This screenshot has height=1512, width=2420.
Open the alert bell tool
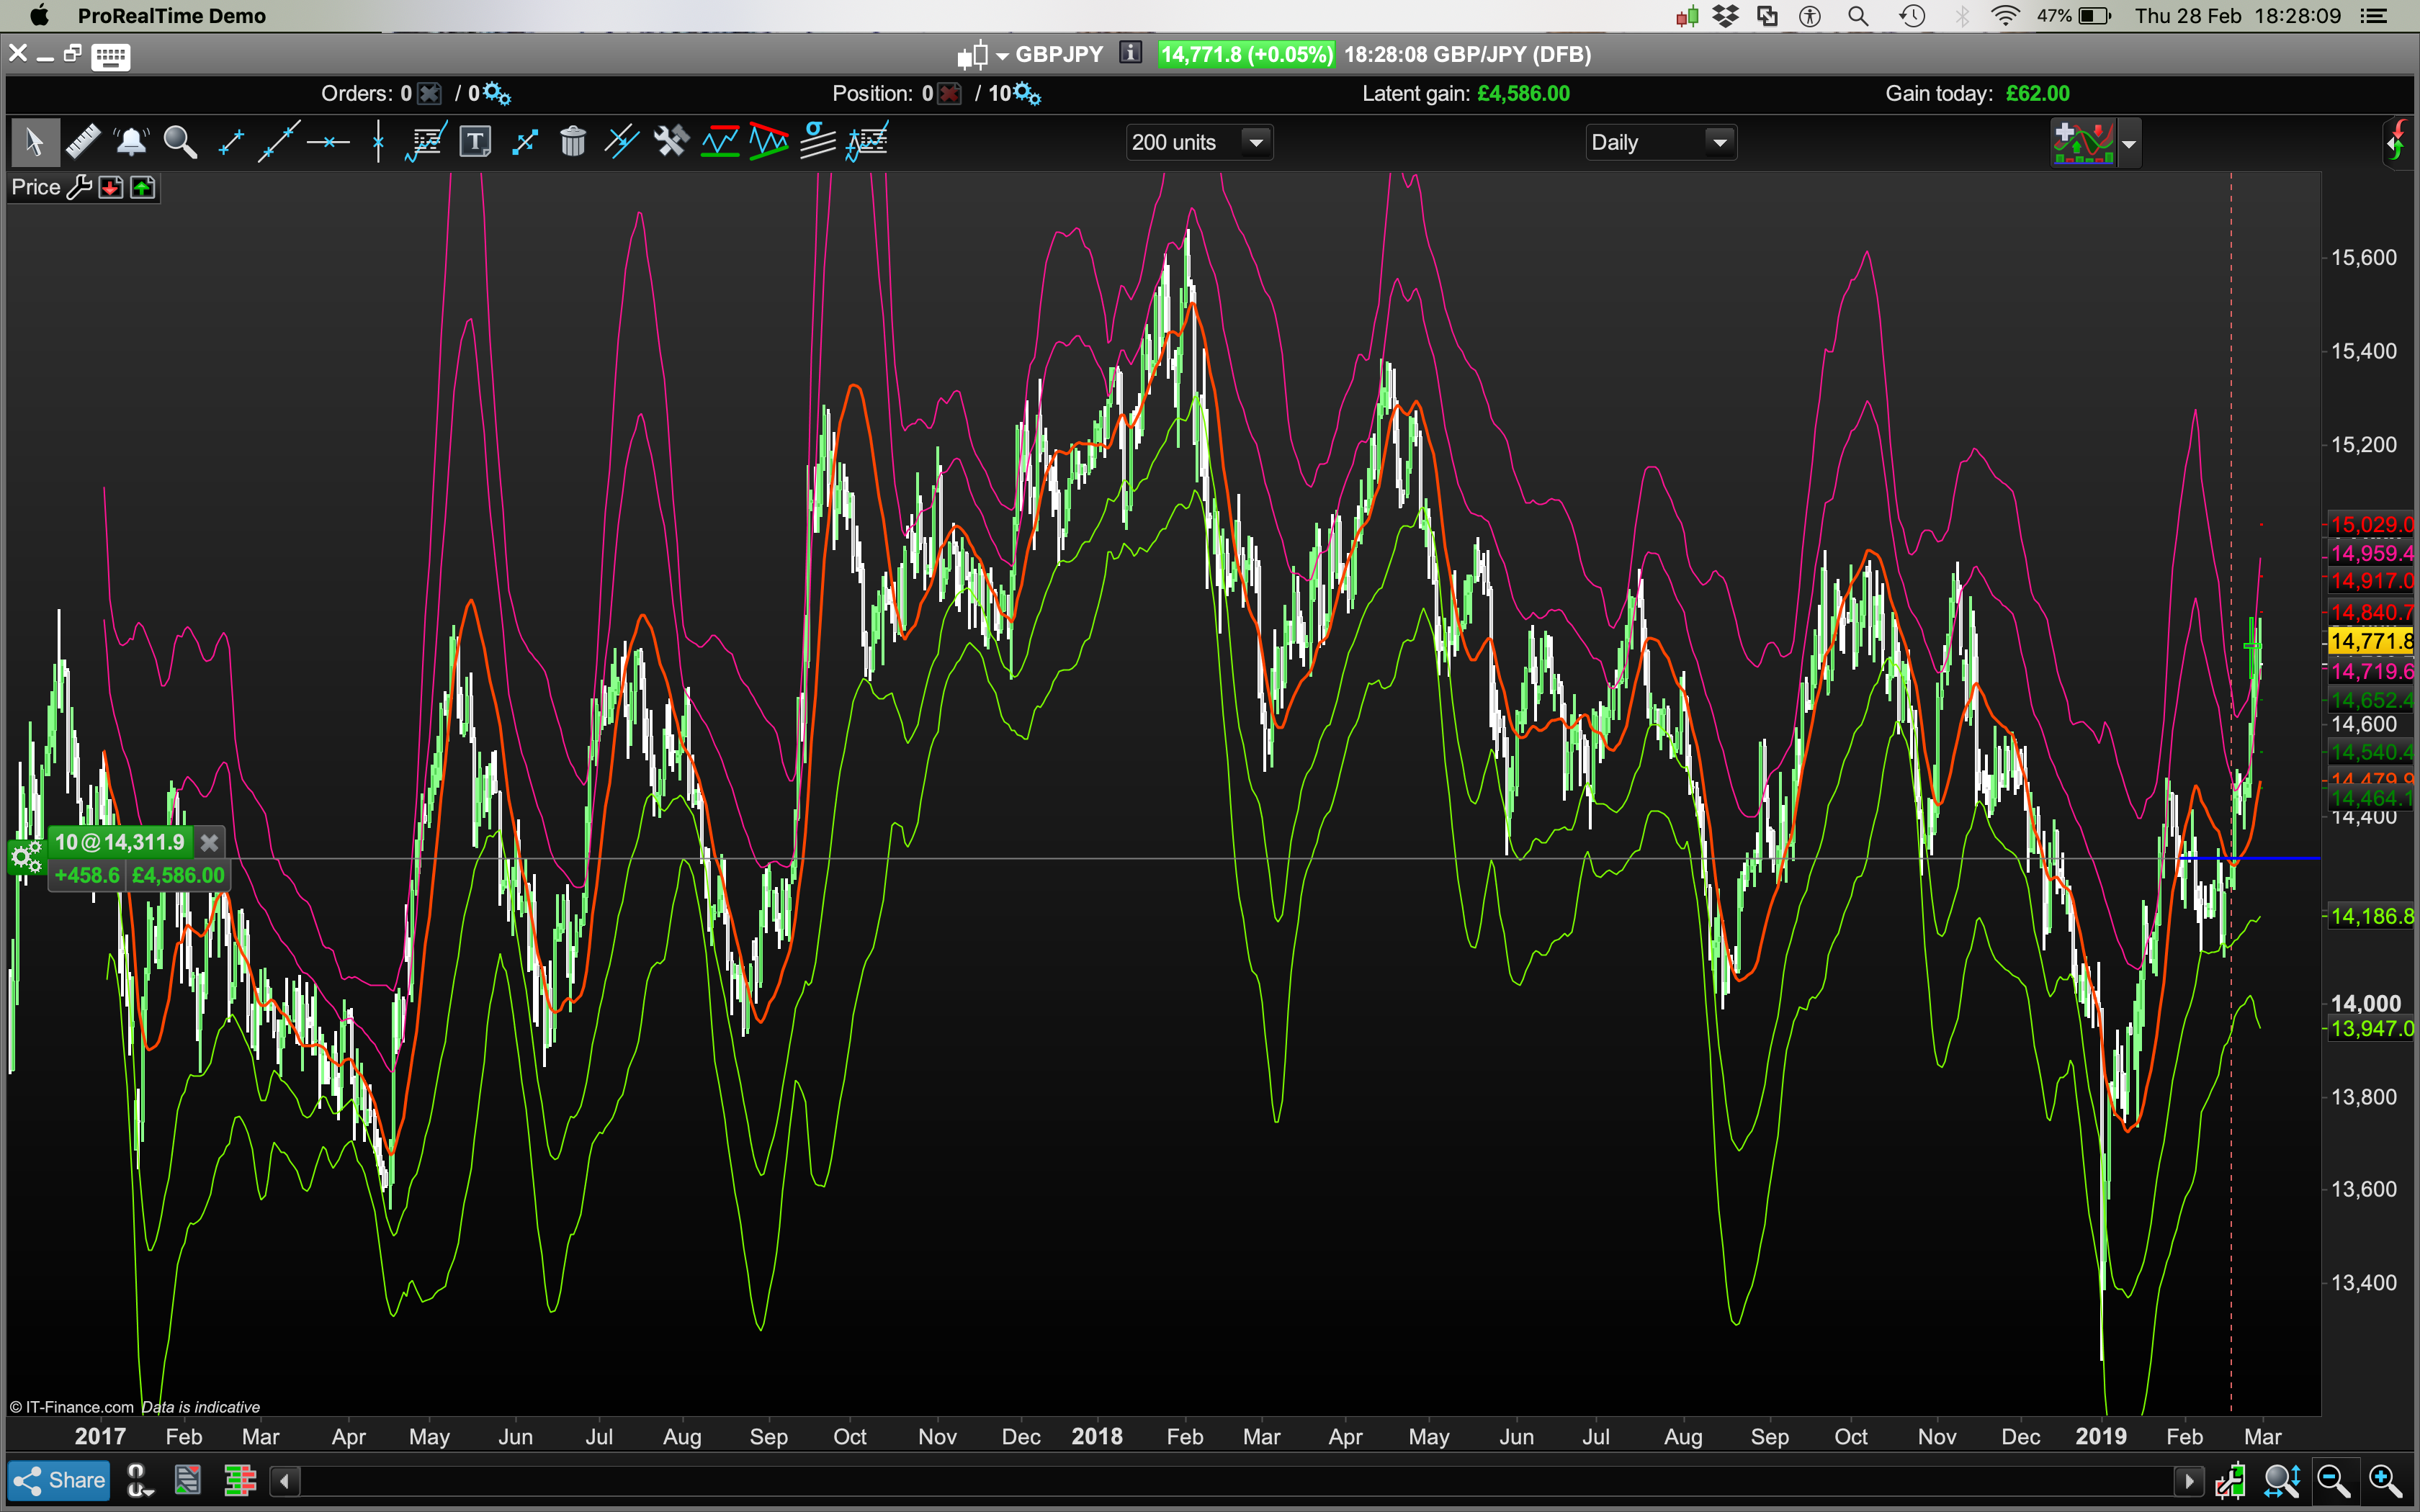coord(131,142)
